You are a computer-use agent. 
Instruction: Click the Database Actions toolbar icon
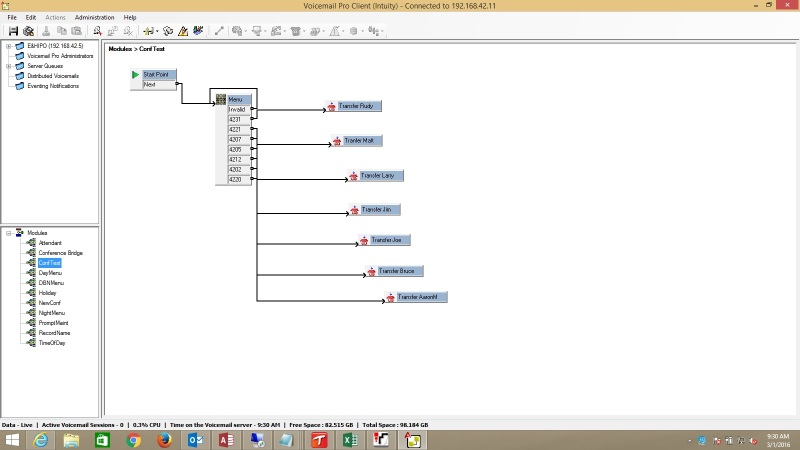pyautogui.click(x=354, y=31)
